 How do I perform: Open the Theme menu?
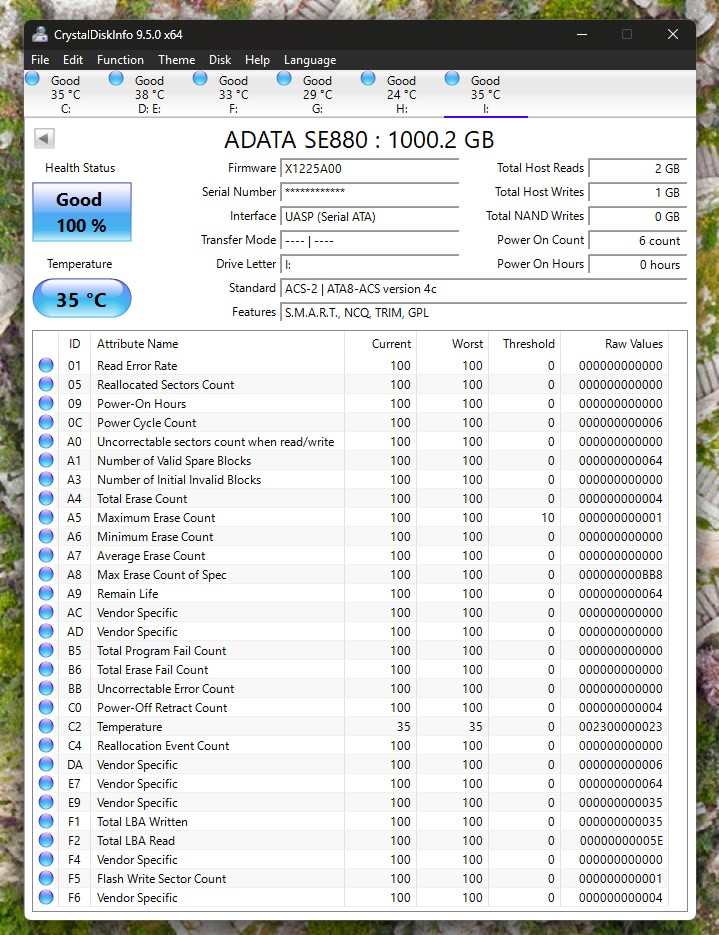(176, 60)
